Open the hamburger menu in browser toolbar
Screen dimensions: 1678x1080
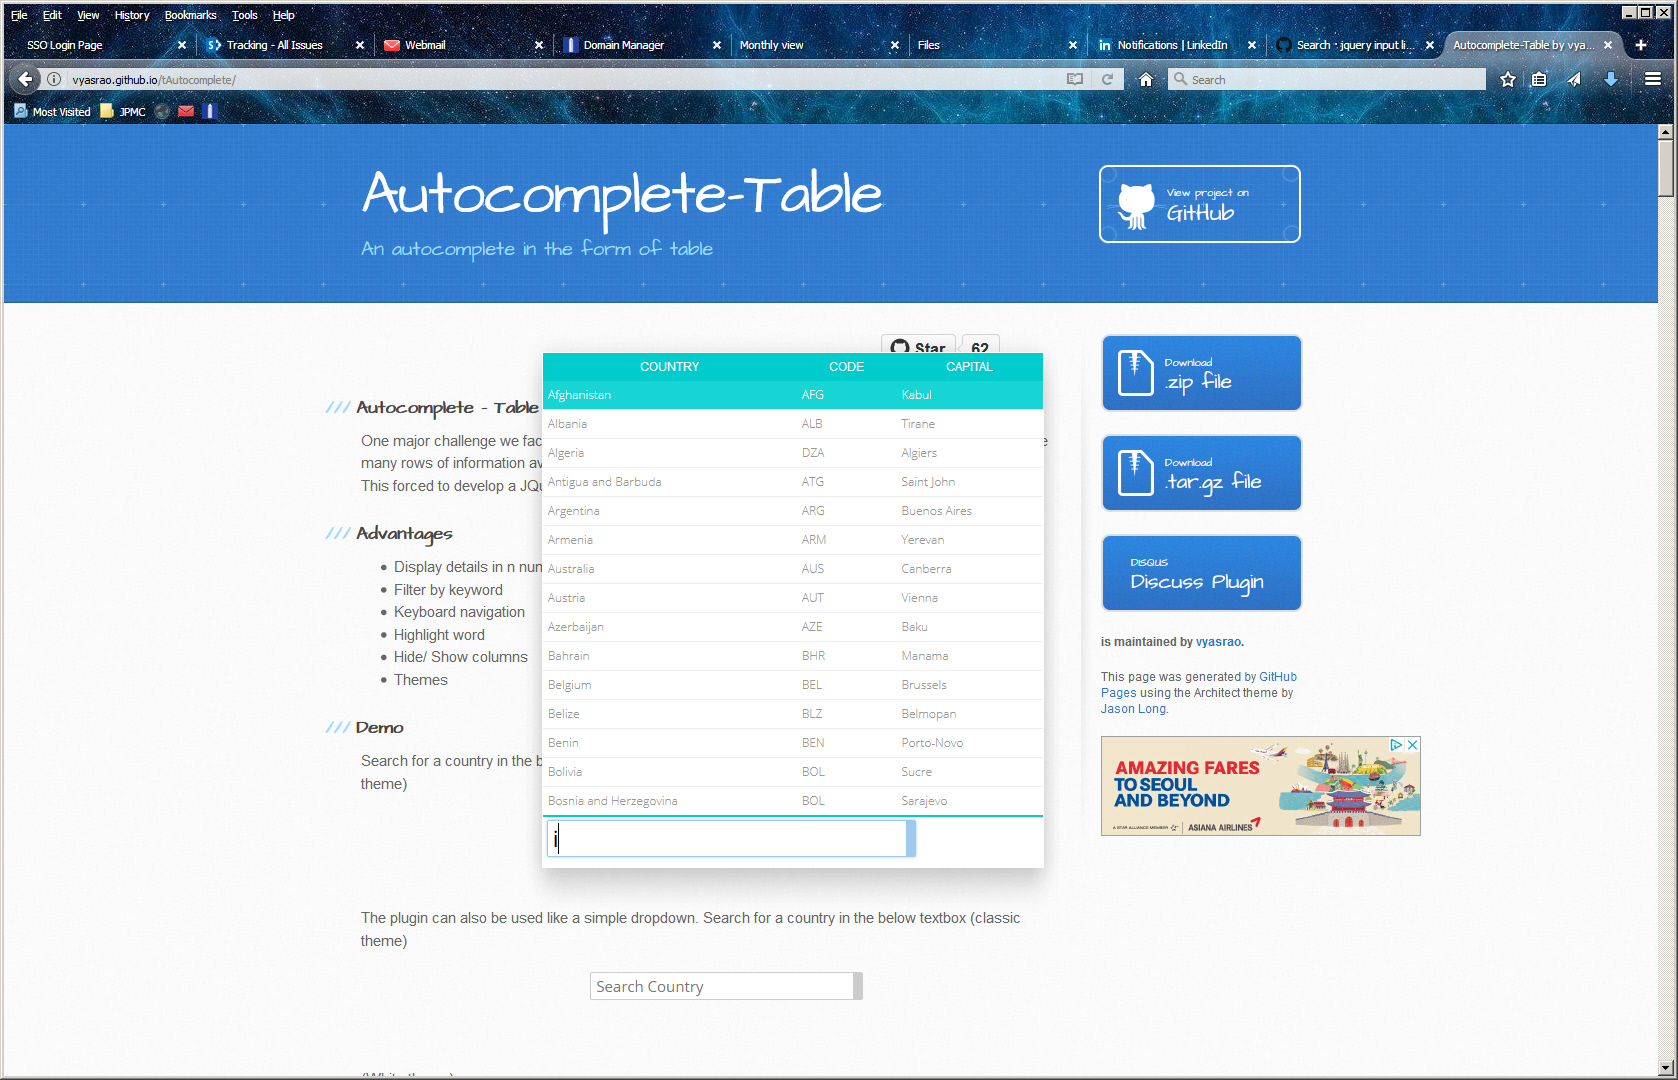point(1653,79)
